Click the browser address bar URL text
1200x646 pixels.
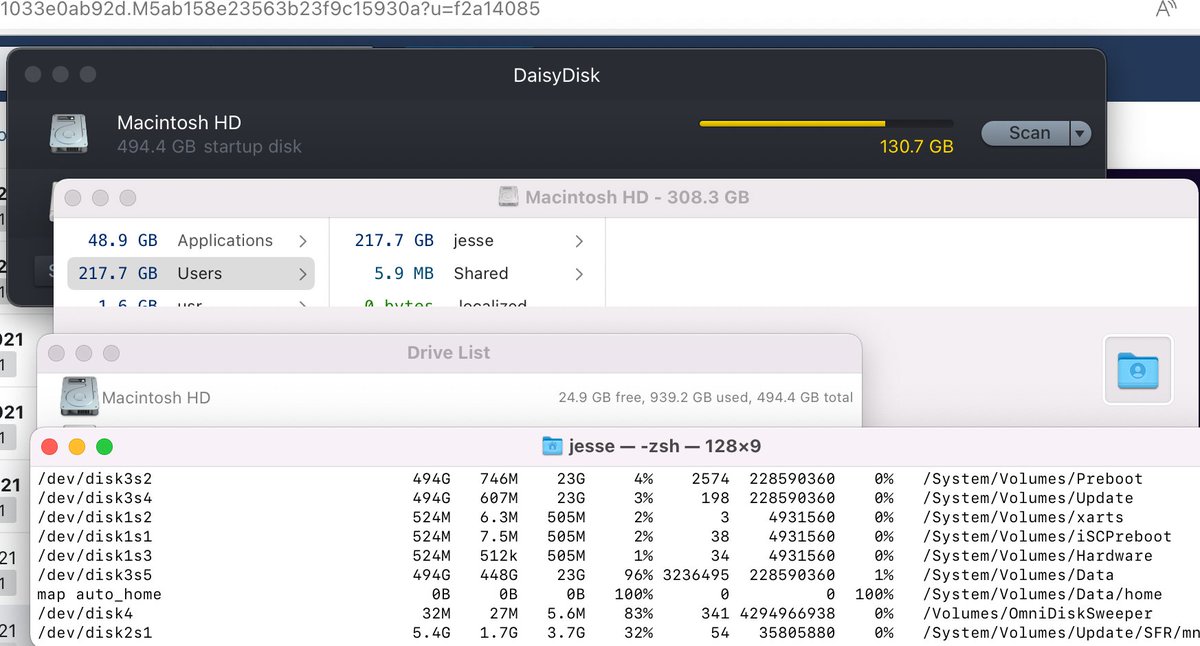point(271,9)
